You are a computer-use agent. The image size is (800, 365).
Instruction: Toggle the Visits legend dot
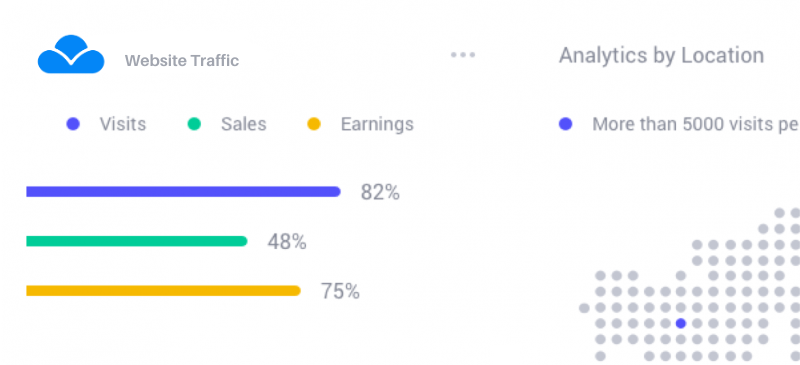tap(73, 124)
